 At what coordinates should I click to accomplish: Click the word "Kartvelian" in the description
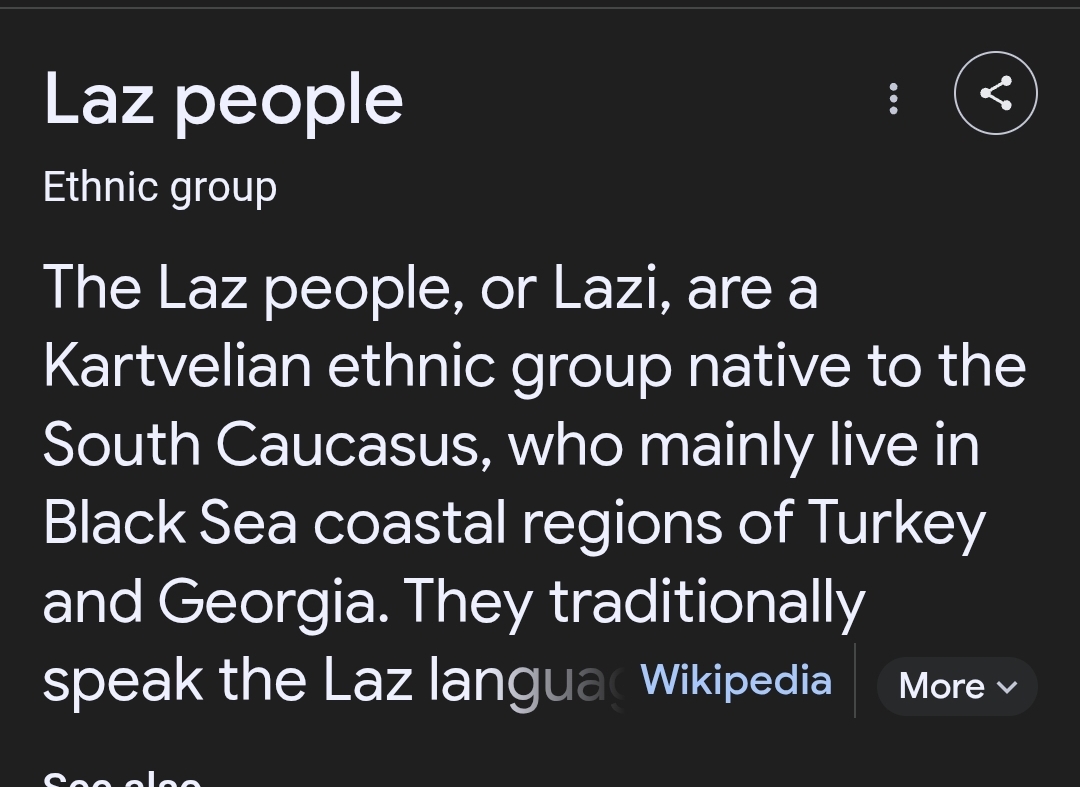[x=178, y=366]
